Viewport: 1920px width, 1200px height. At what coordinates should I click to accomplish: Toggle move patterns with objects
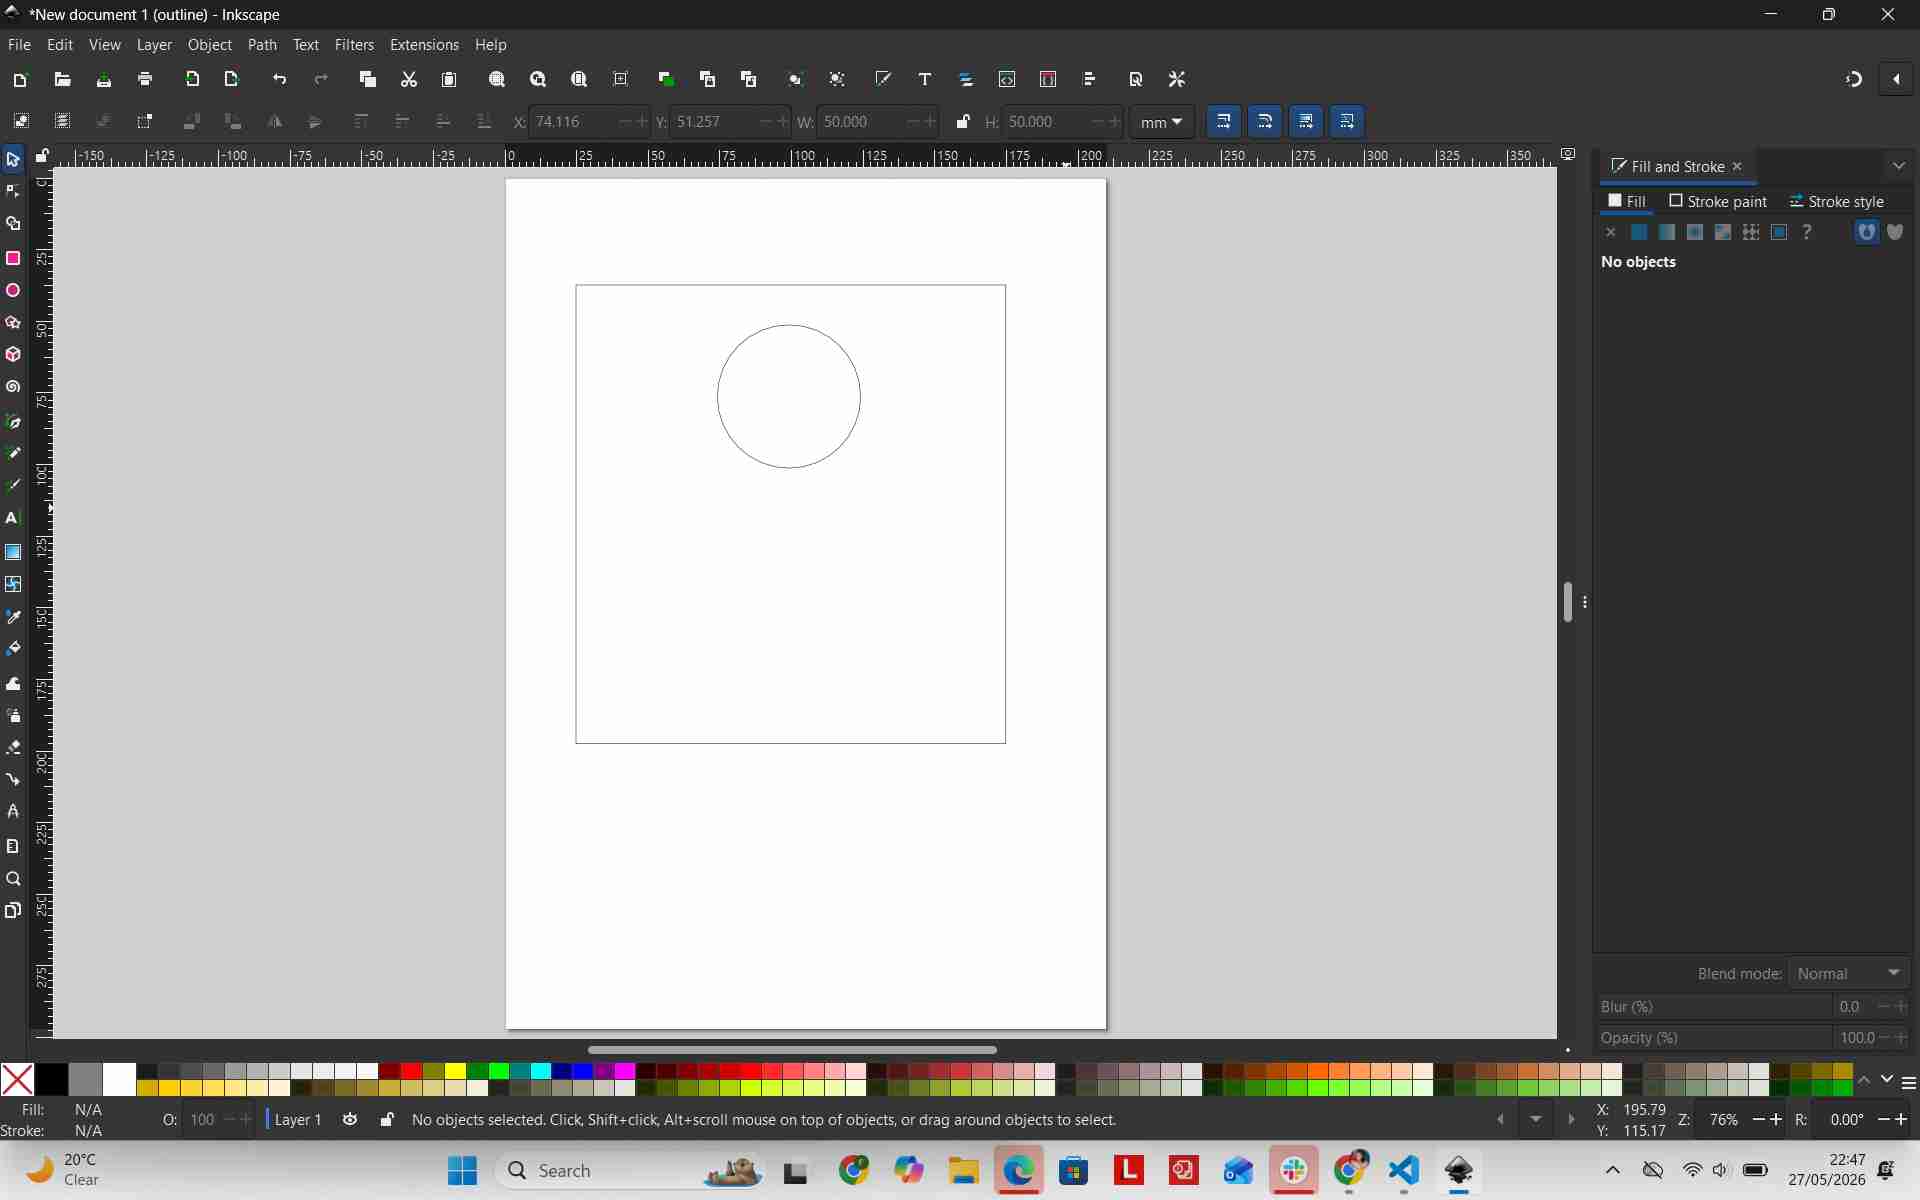(1347, 121)
